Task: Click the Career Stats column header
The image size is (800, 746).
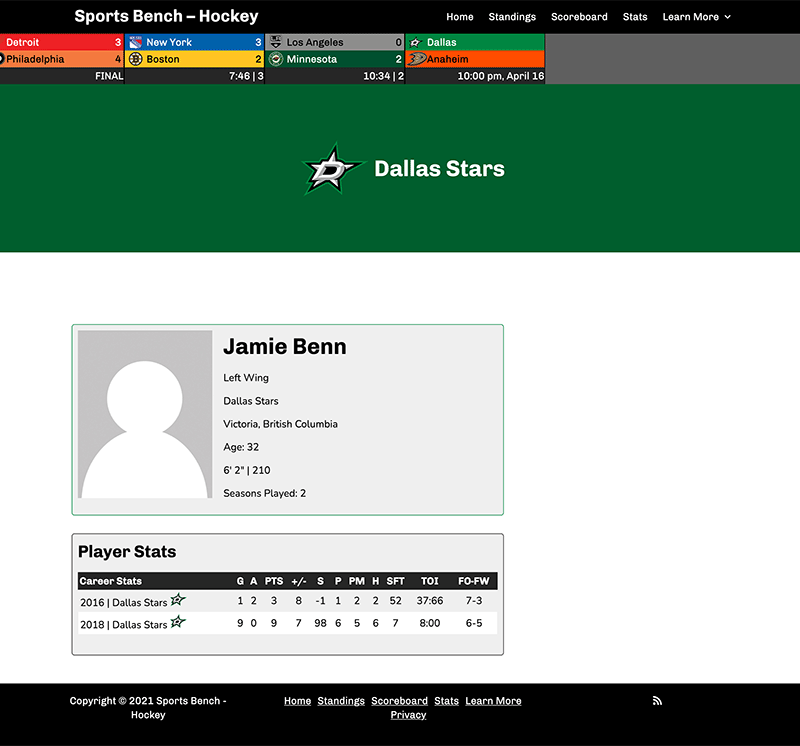Action: click(x=111, y=581)
